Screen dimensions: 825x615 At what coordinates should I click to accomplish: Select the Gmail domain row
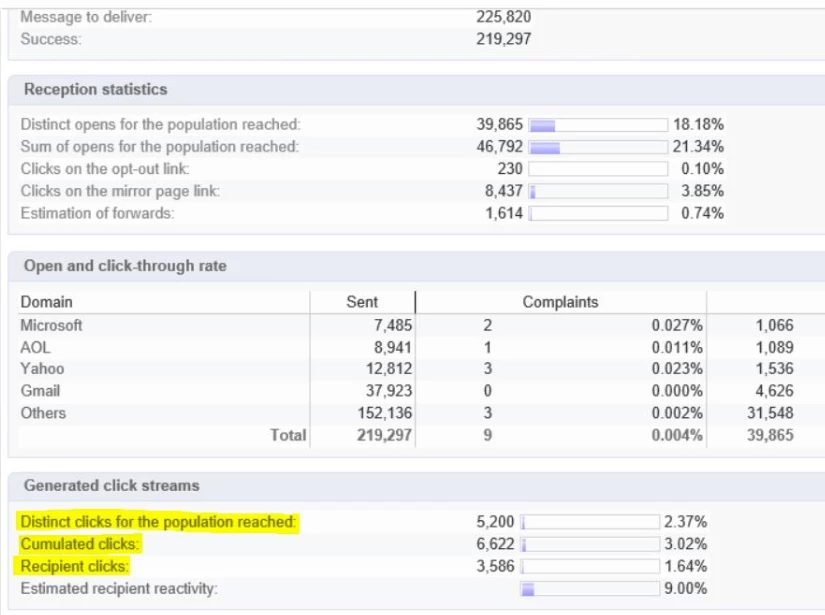pos(421,390)
